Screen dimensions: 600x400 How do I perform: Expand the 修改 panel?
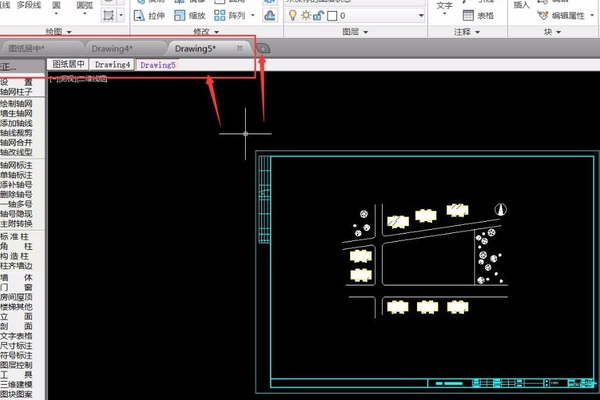point(206,32)
